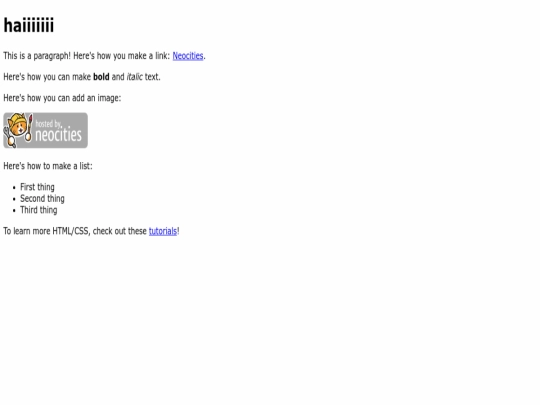540x405 pixels.
Task: Click the bold word 'bold'
Action: (101, 77)
